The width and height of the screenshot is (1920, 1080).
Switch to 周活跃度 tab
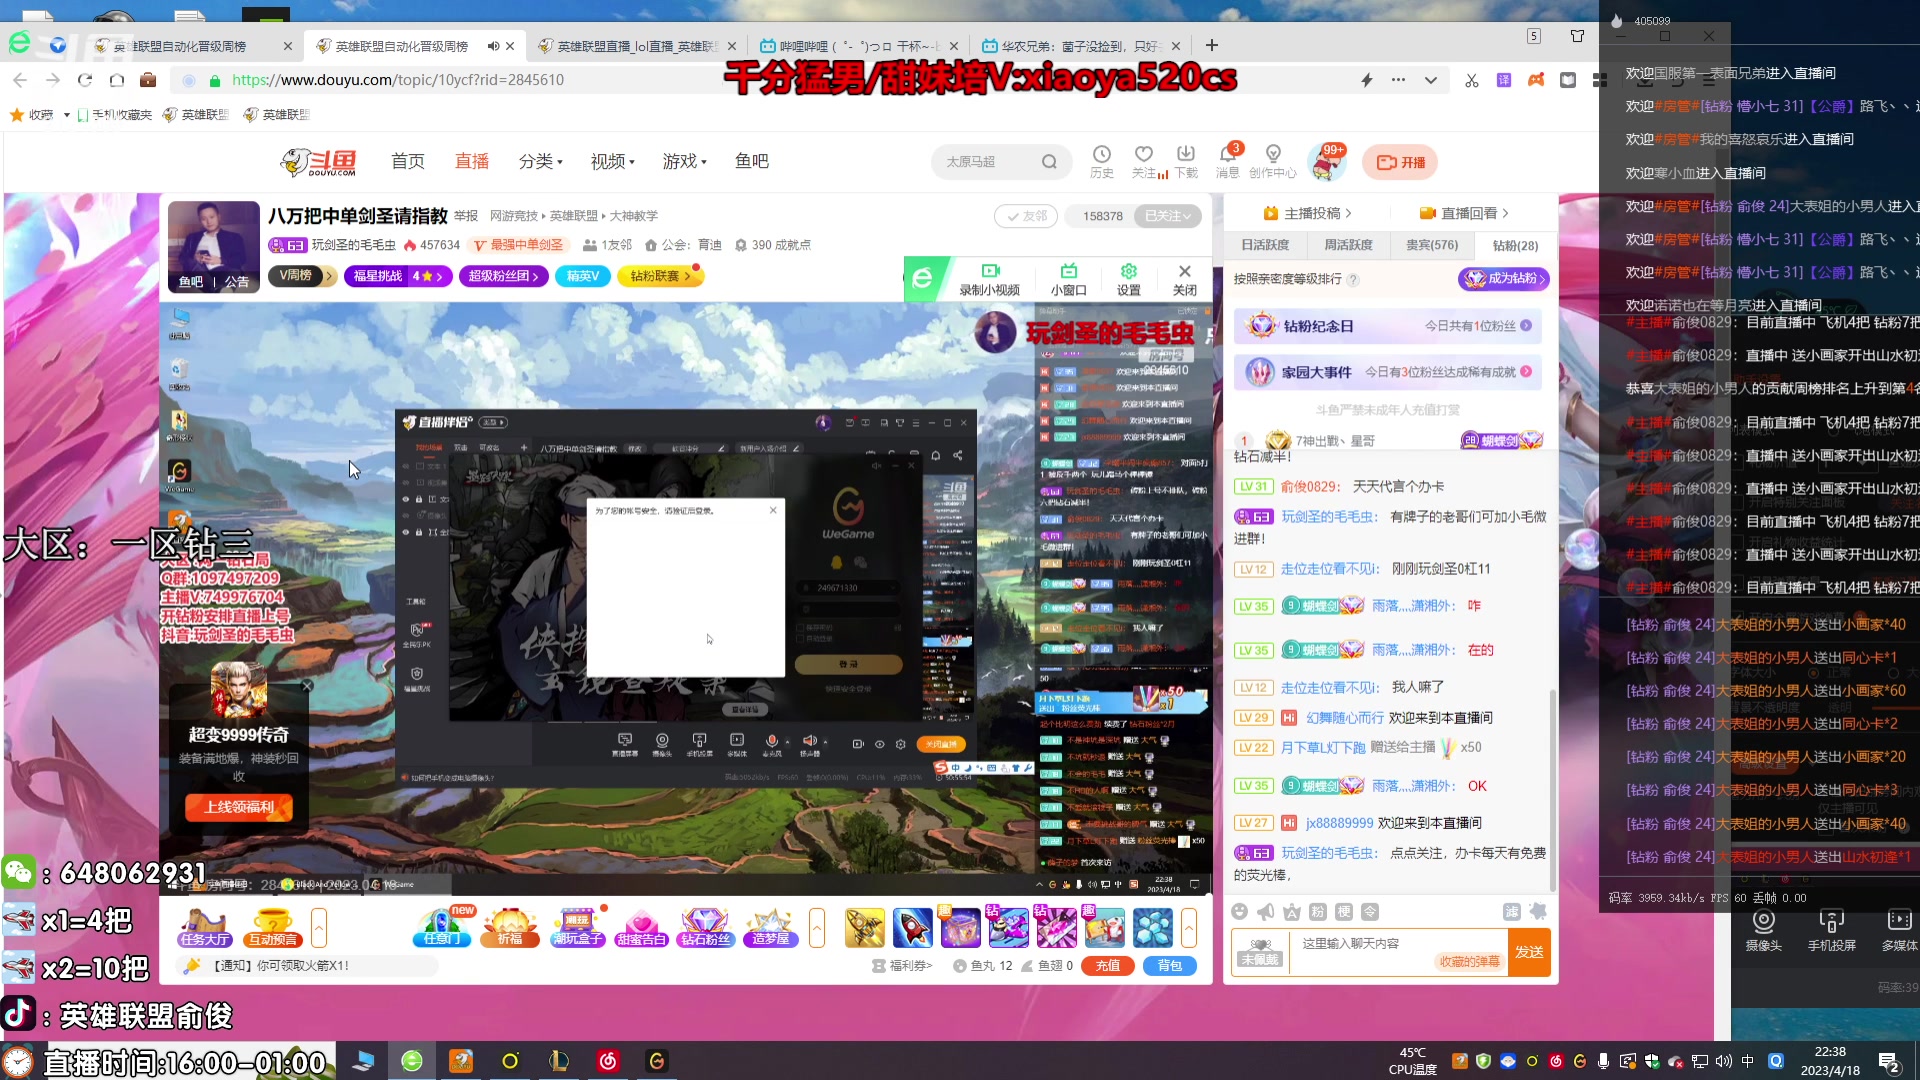pyautogui.click(x=1348, y=245)
